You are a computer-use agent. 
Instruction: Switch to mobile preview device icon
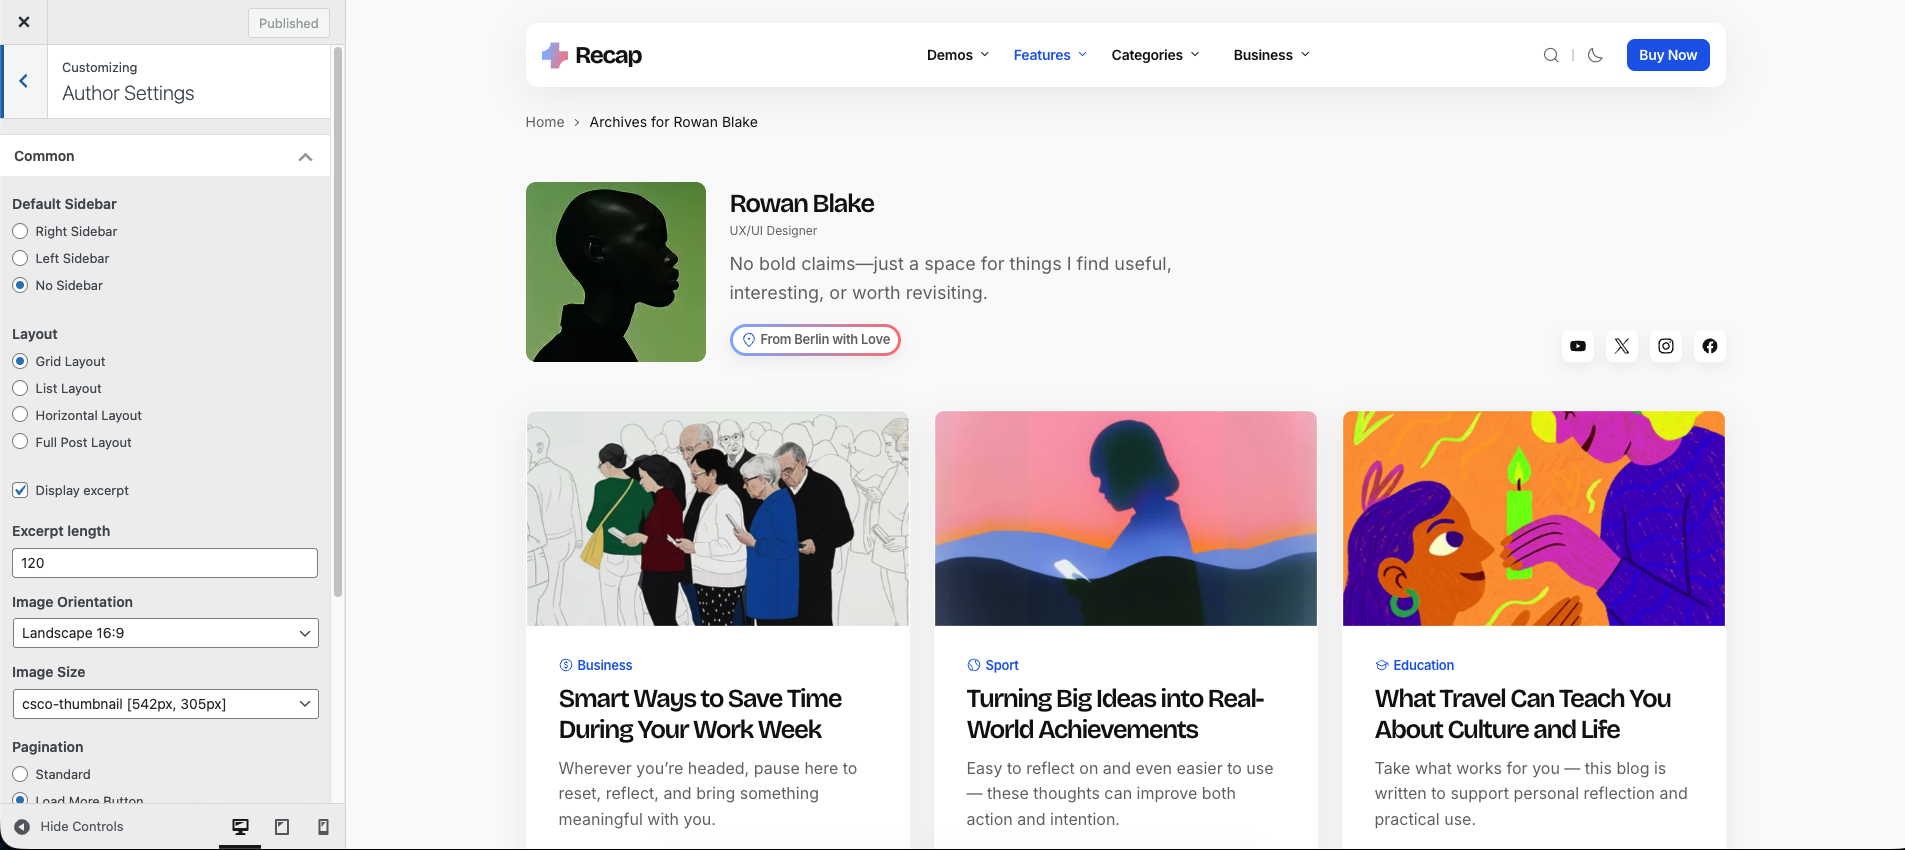pos(323,827)
